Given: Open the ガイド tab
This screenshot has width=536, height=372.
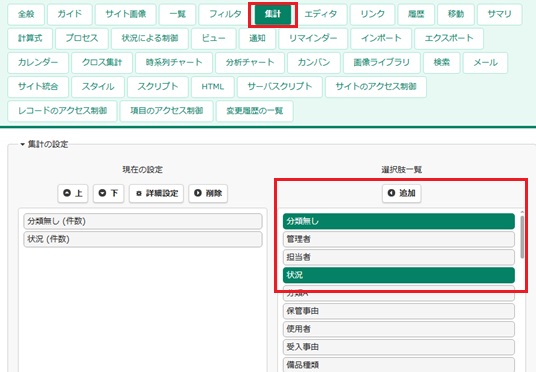Looking at the screenshot, I should [x=70, y=14].
